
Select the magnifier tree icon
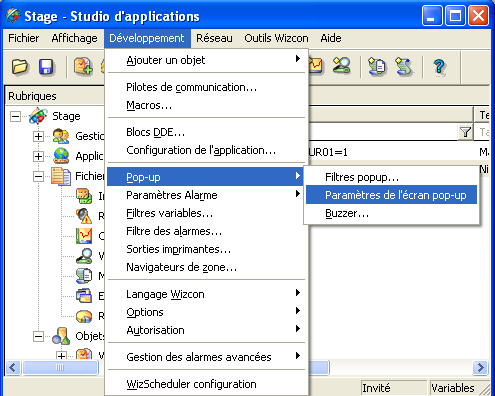[x=84, y=256]
